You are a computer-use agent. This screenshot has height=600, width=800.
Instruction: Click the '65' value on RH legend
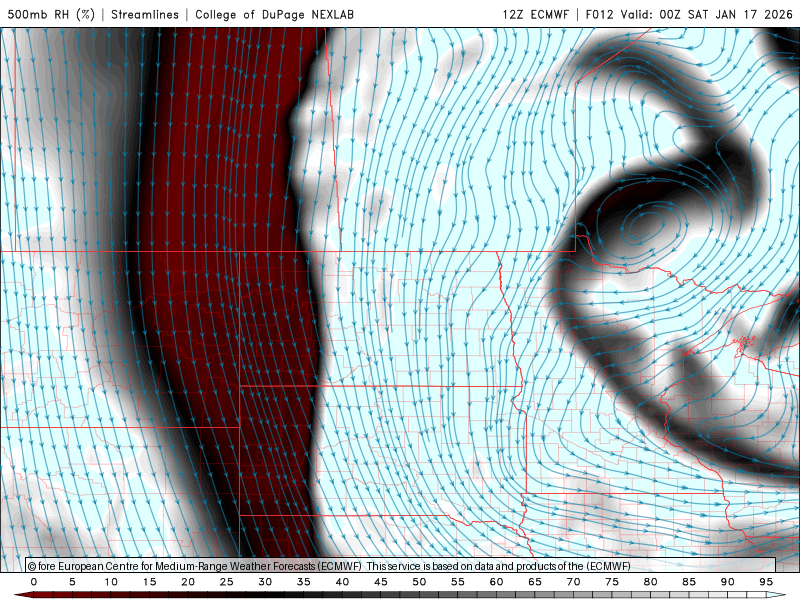click(535, 582)
